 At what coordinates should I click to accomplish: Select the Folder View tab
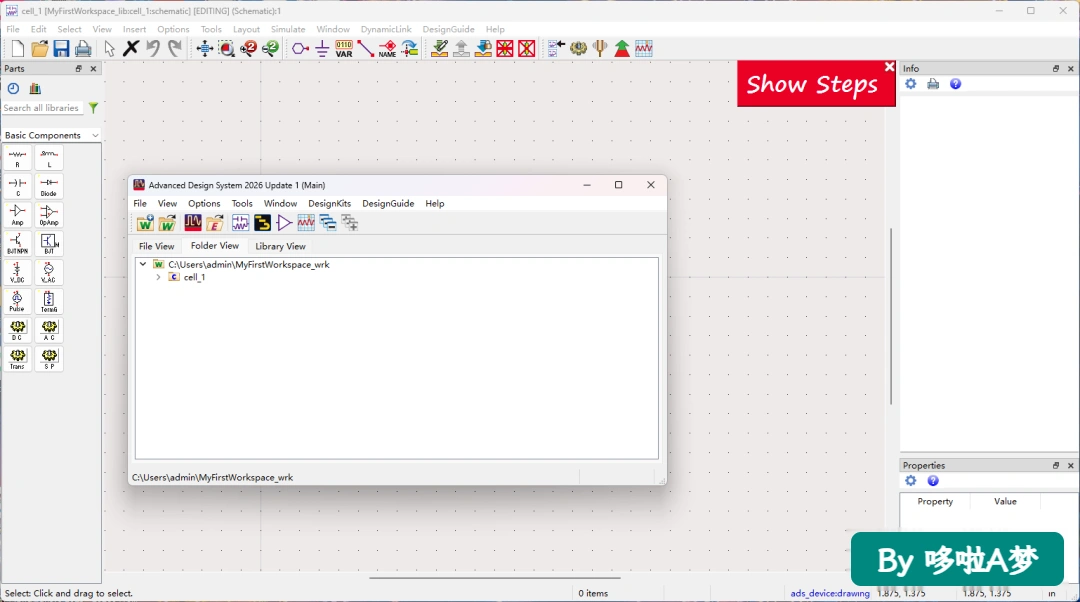(x=215, y=245)
